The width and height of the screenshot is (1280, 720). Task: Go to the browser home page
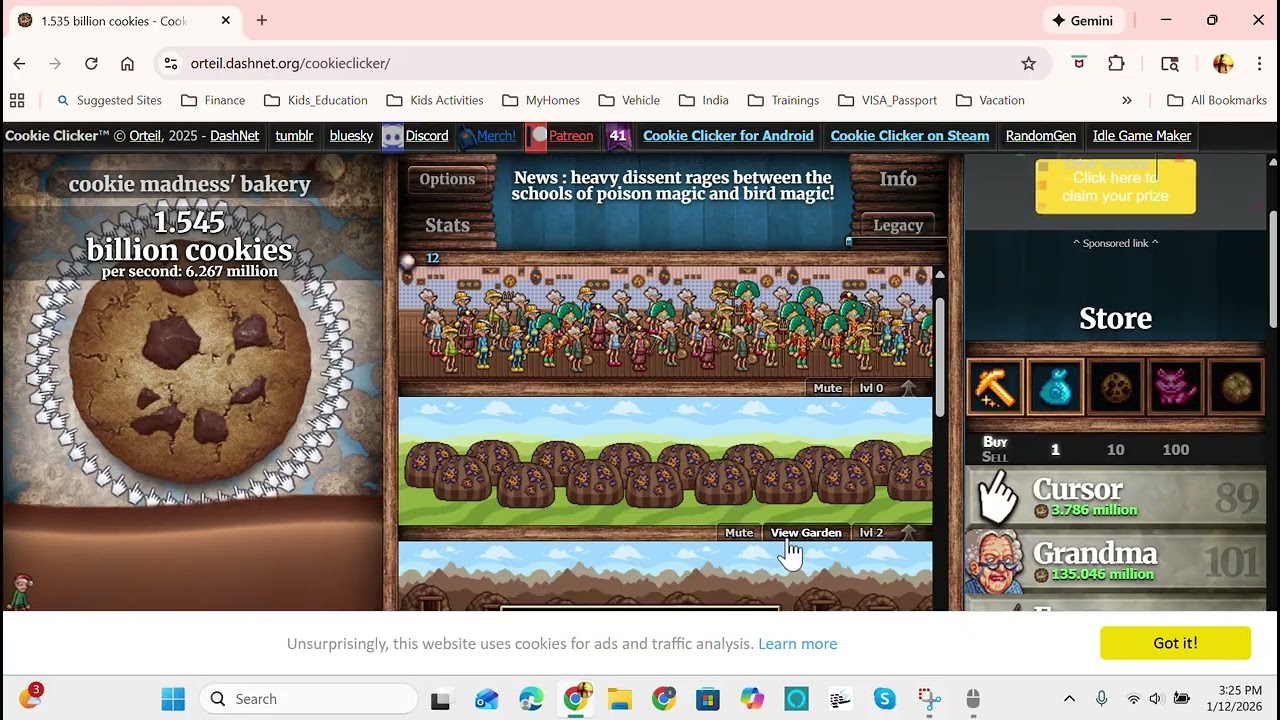(x=127, y=63)
